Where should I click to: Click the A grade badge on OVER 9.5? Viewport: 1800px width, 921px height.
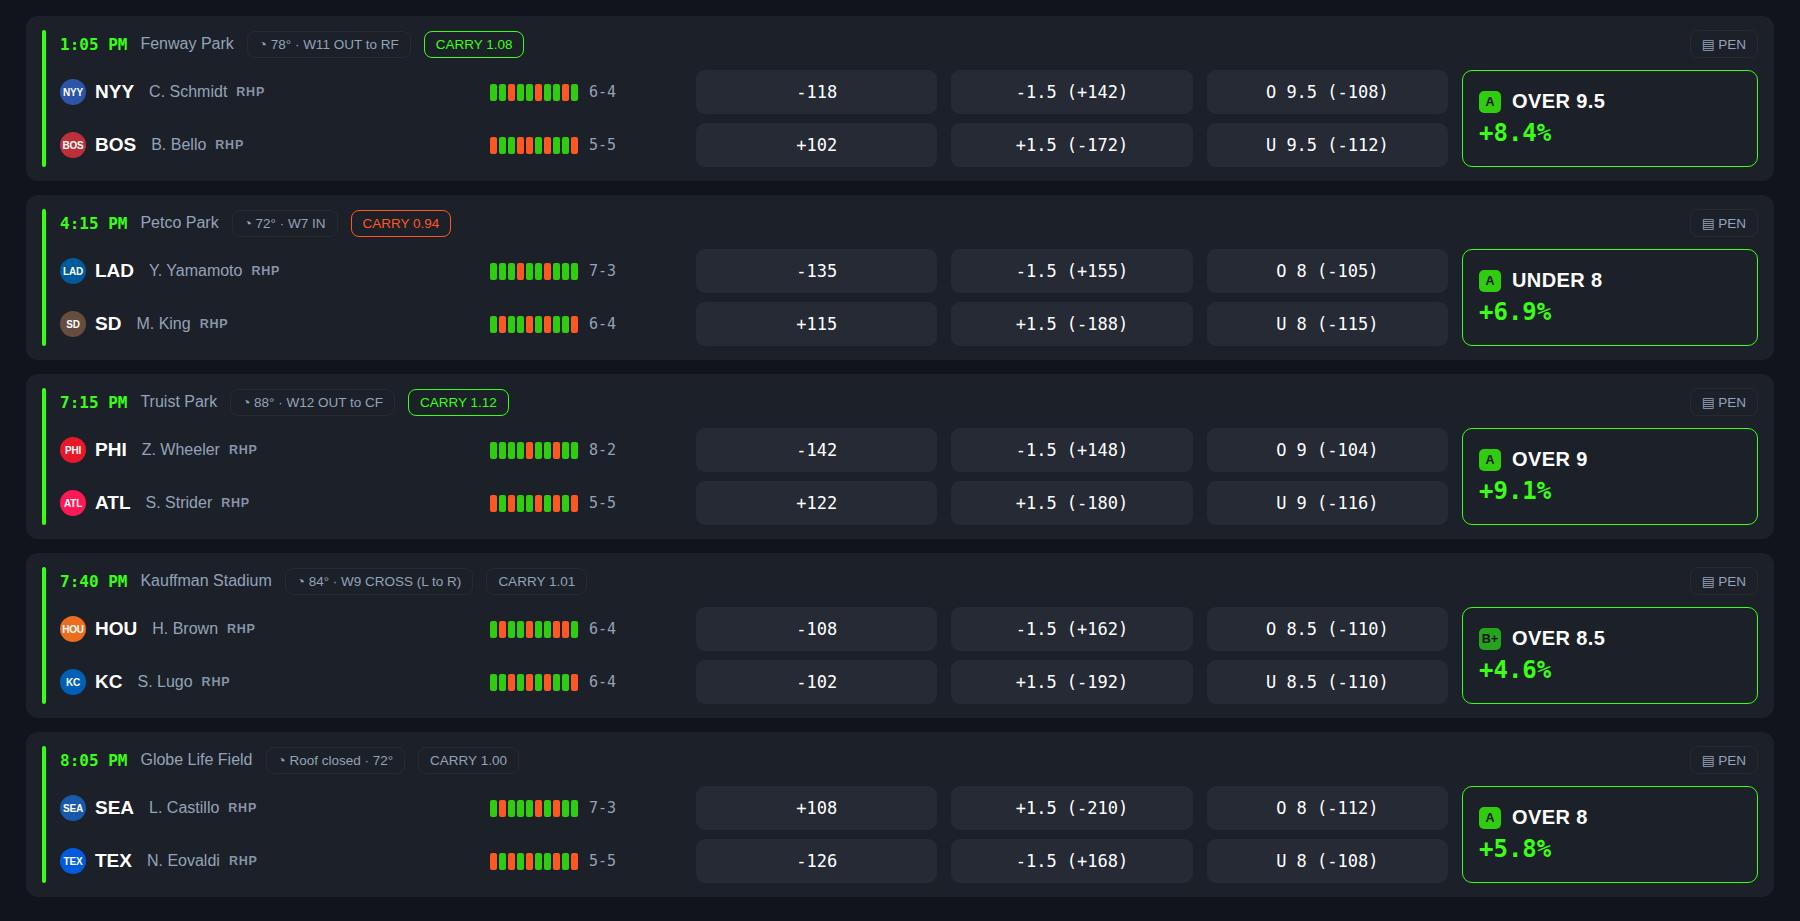pos(1490,102)
